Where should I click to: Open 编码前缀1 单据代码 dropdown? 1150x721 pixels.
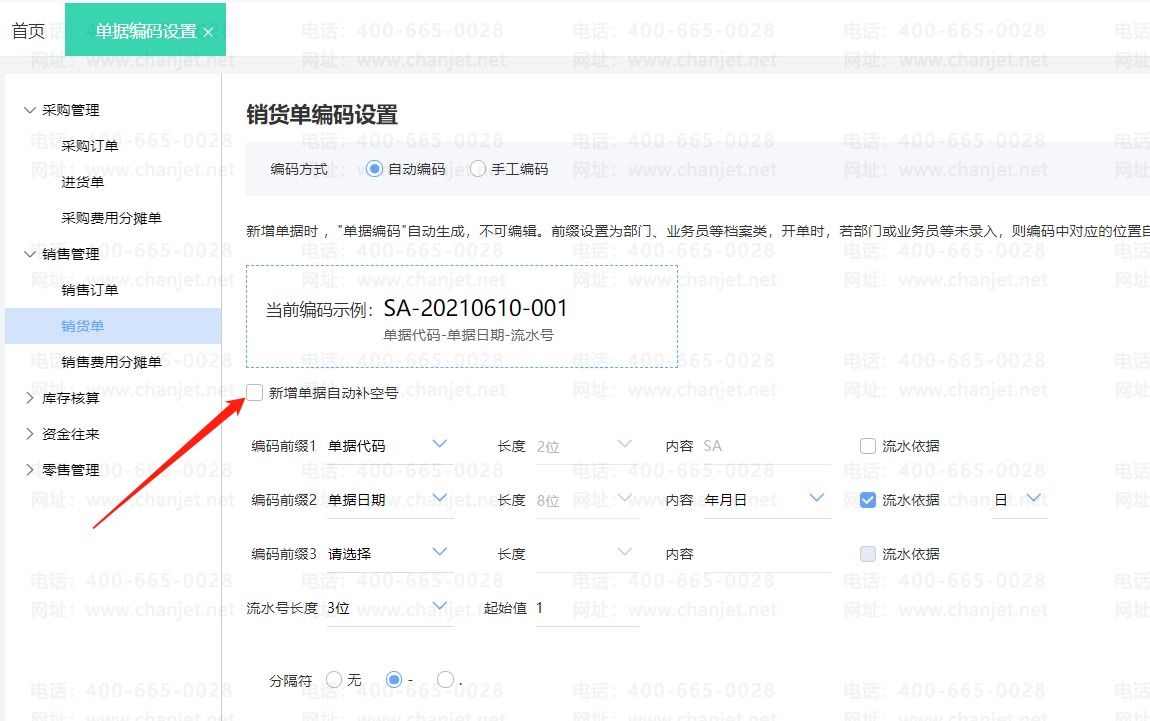389,446
